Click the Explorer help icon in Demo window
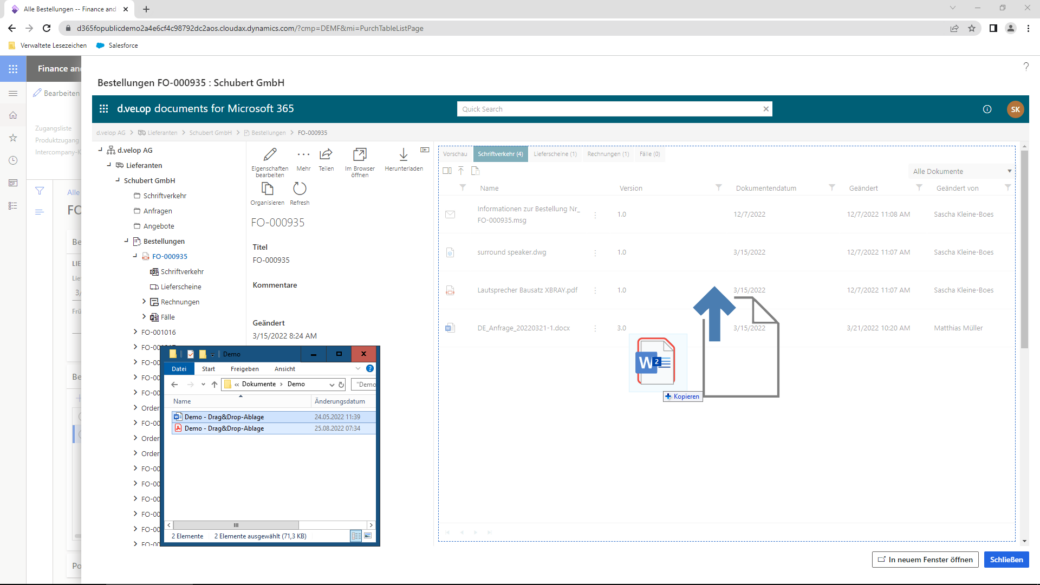The height and width of the screenshot is (585, 1040). tap(369, 369)
